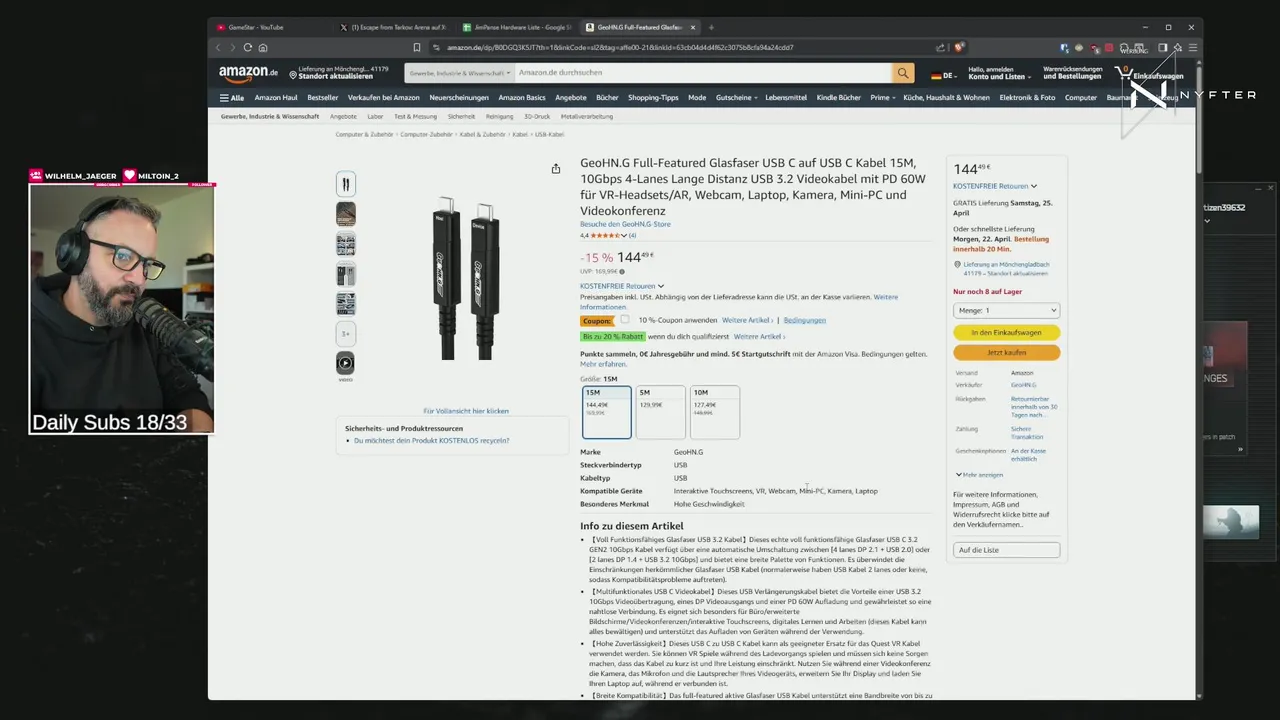
Task: Open Angebote in the main navigation
Action: [x=571, y=98]
